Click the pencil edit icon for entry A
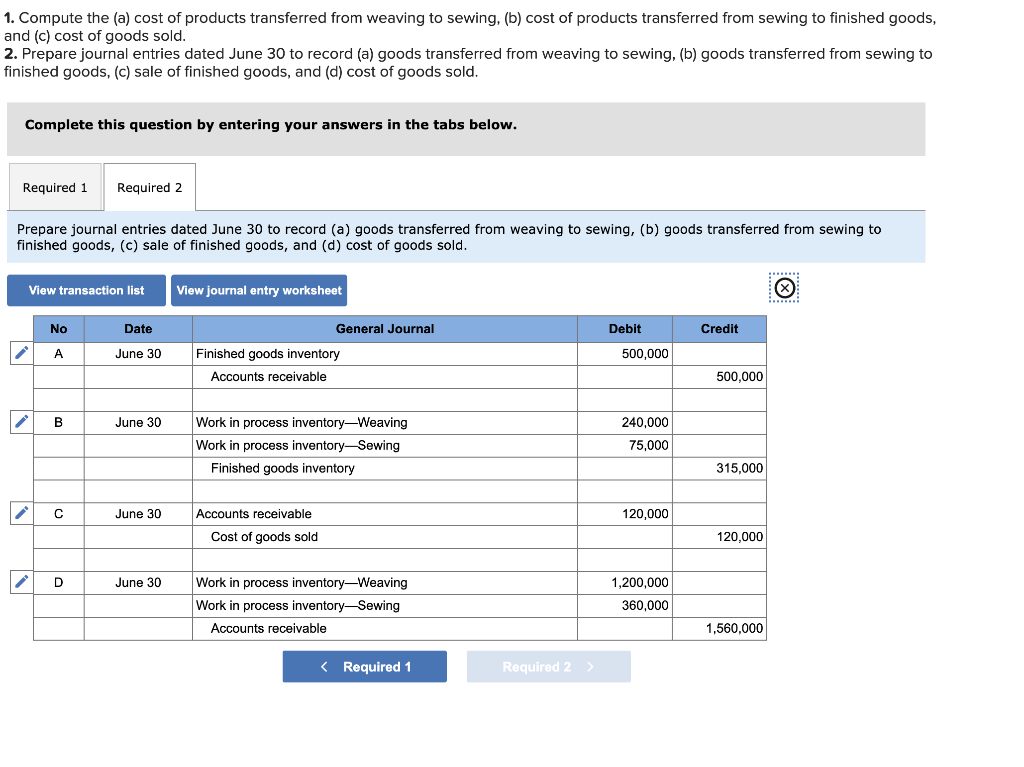This screenshot has width=1024, height=767. coord(22,353)
